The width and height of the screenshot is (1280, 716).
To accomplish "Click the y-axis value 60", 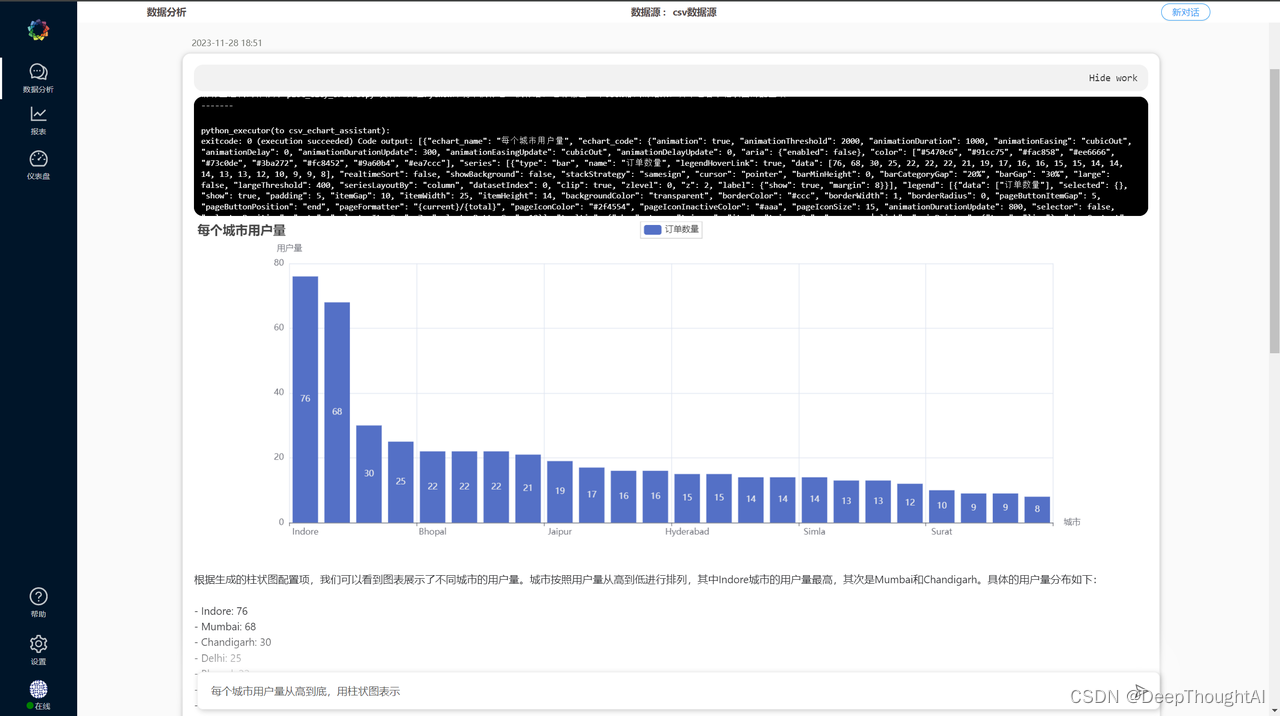I will click(278, 327).
